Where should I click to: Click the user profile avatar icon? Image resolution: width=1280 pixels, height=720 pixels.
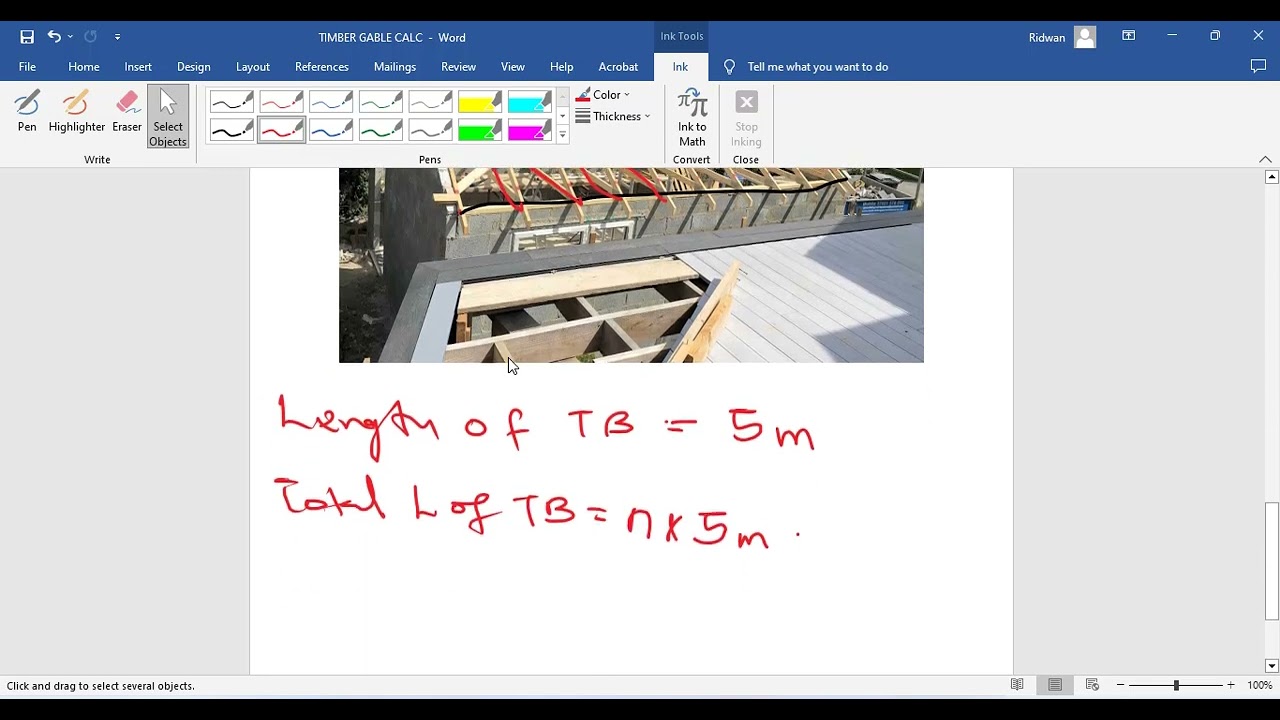[1085, 37]
